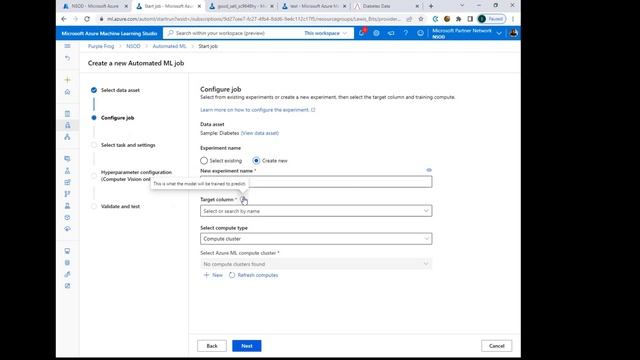The width and height of the screenshot is (640, 360).
Task: Cancel the Automated ML job setup
Action: [x=496, y=346]
